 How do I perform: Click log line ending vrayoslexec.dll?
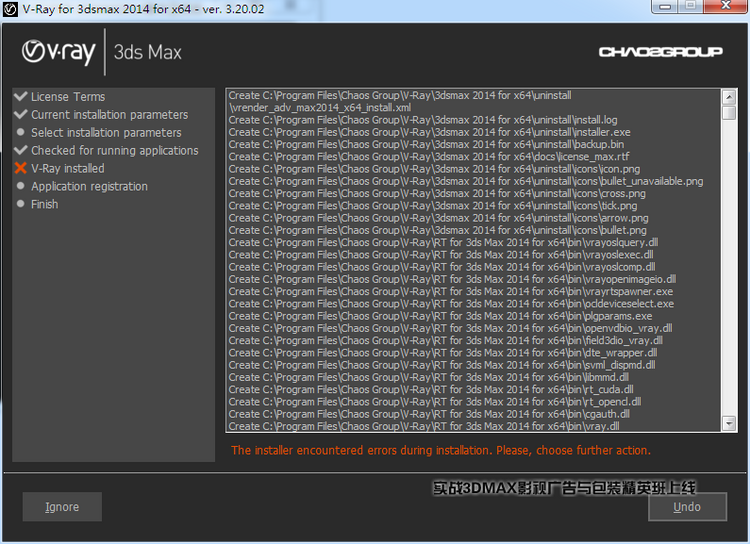coord(441,255)
